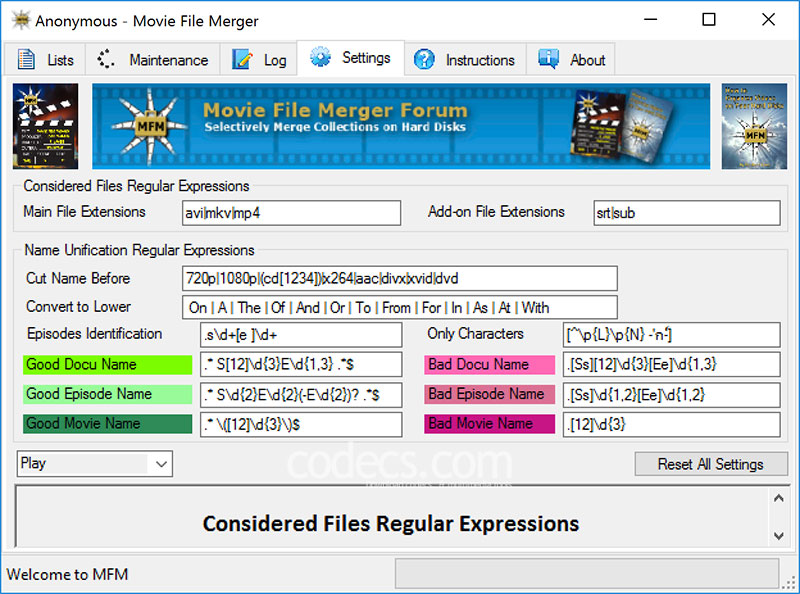This screenshot has width=800, height=594.
Task: Click the Considered Files Regular Expressions heading in help panel
Action: pyautogui.click(x=391, y=524)
